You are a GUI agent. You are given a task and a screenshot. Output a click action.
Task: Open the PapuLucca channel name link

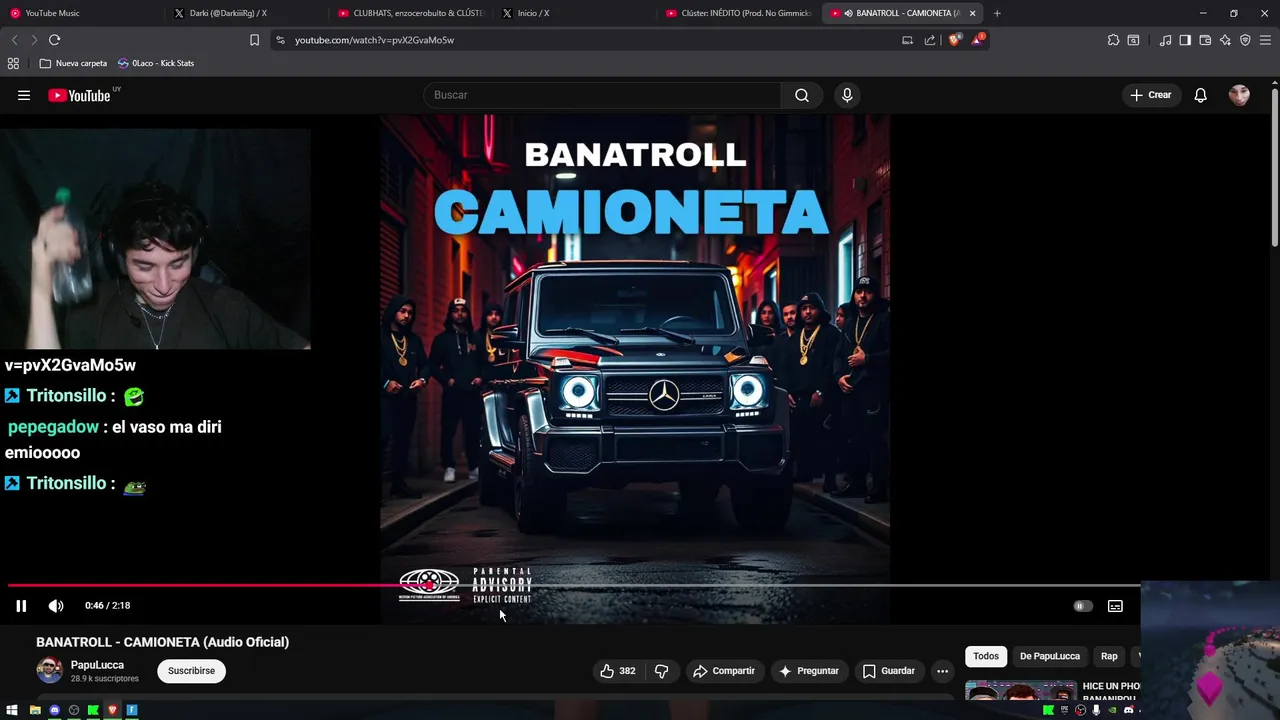[x=97, y=665]
